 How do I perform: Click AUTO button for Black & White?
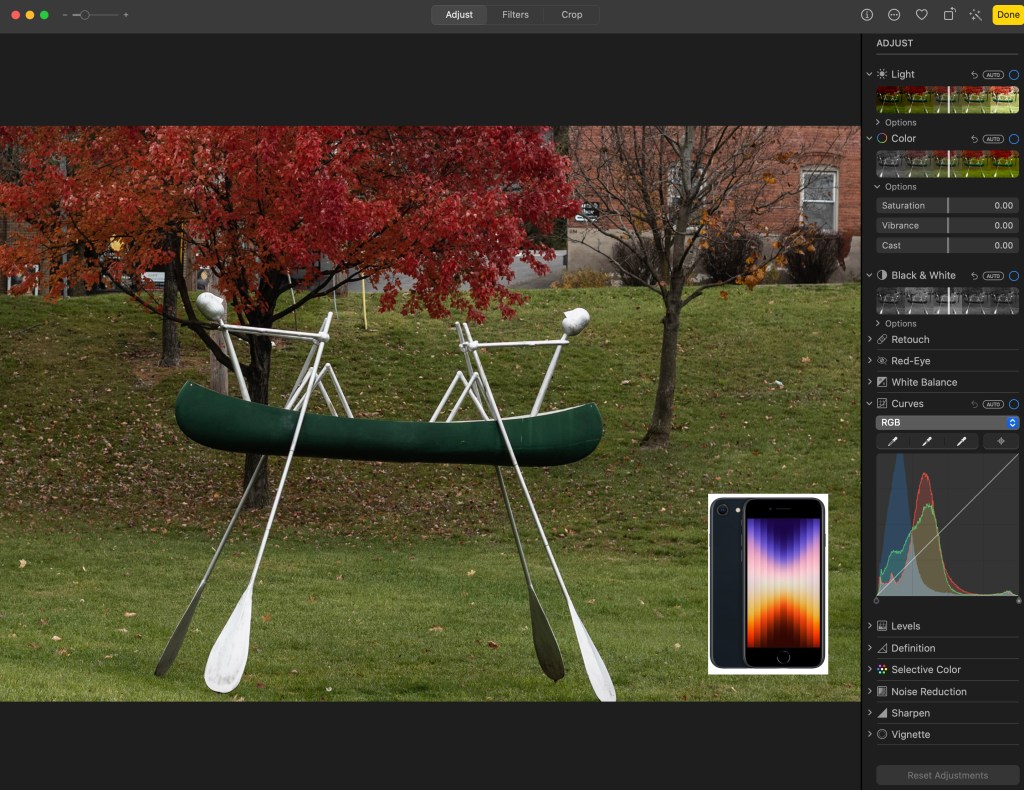click(x=993, y=276)
